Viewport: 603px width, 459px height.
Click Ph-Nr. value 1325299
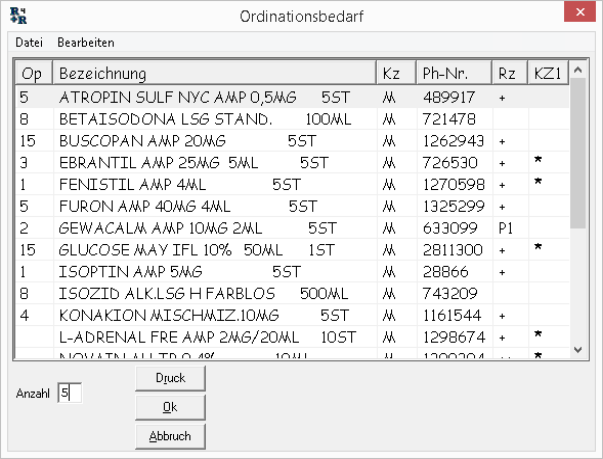coord(453,206)
